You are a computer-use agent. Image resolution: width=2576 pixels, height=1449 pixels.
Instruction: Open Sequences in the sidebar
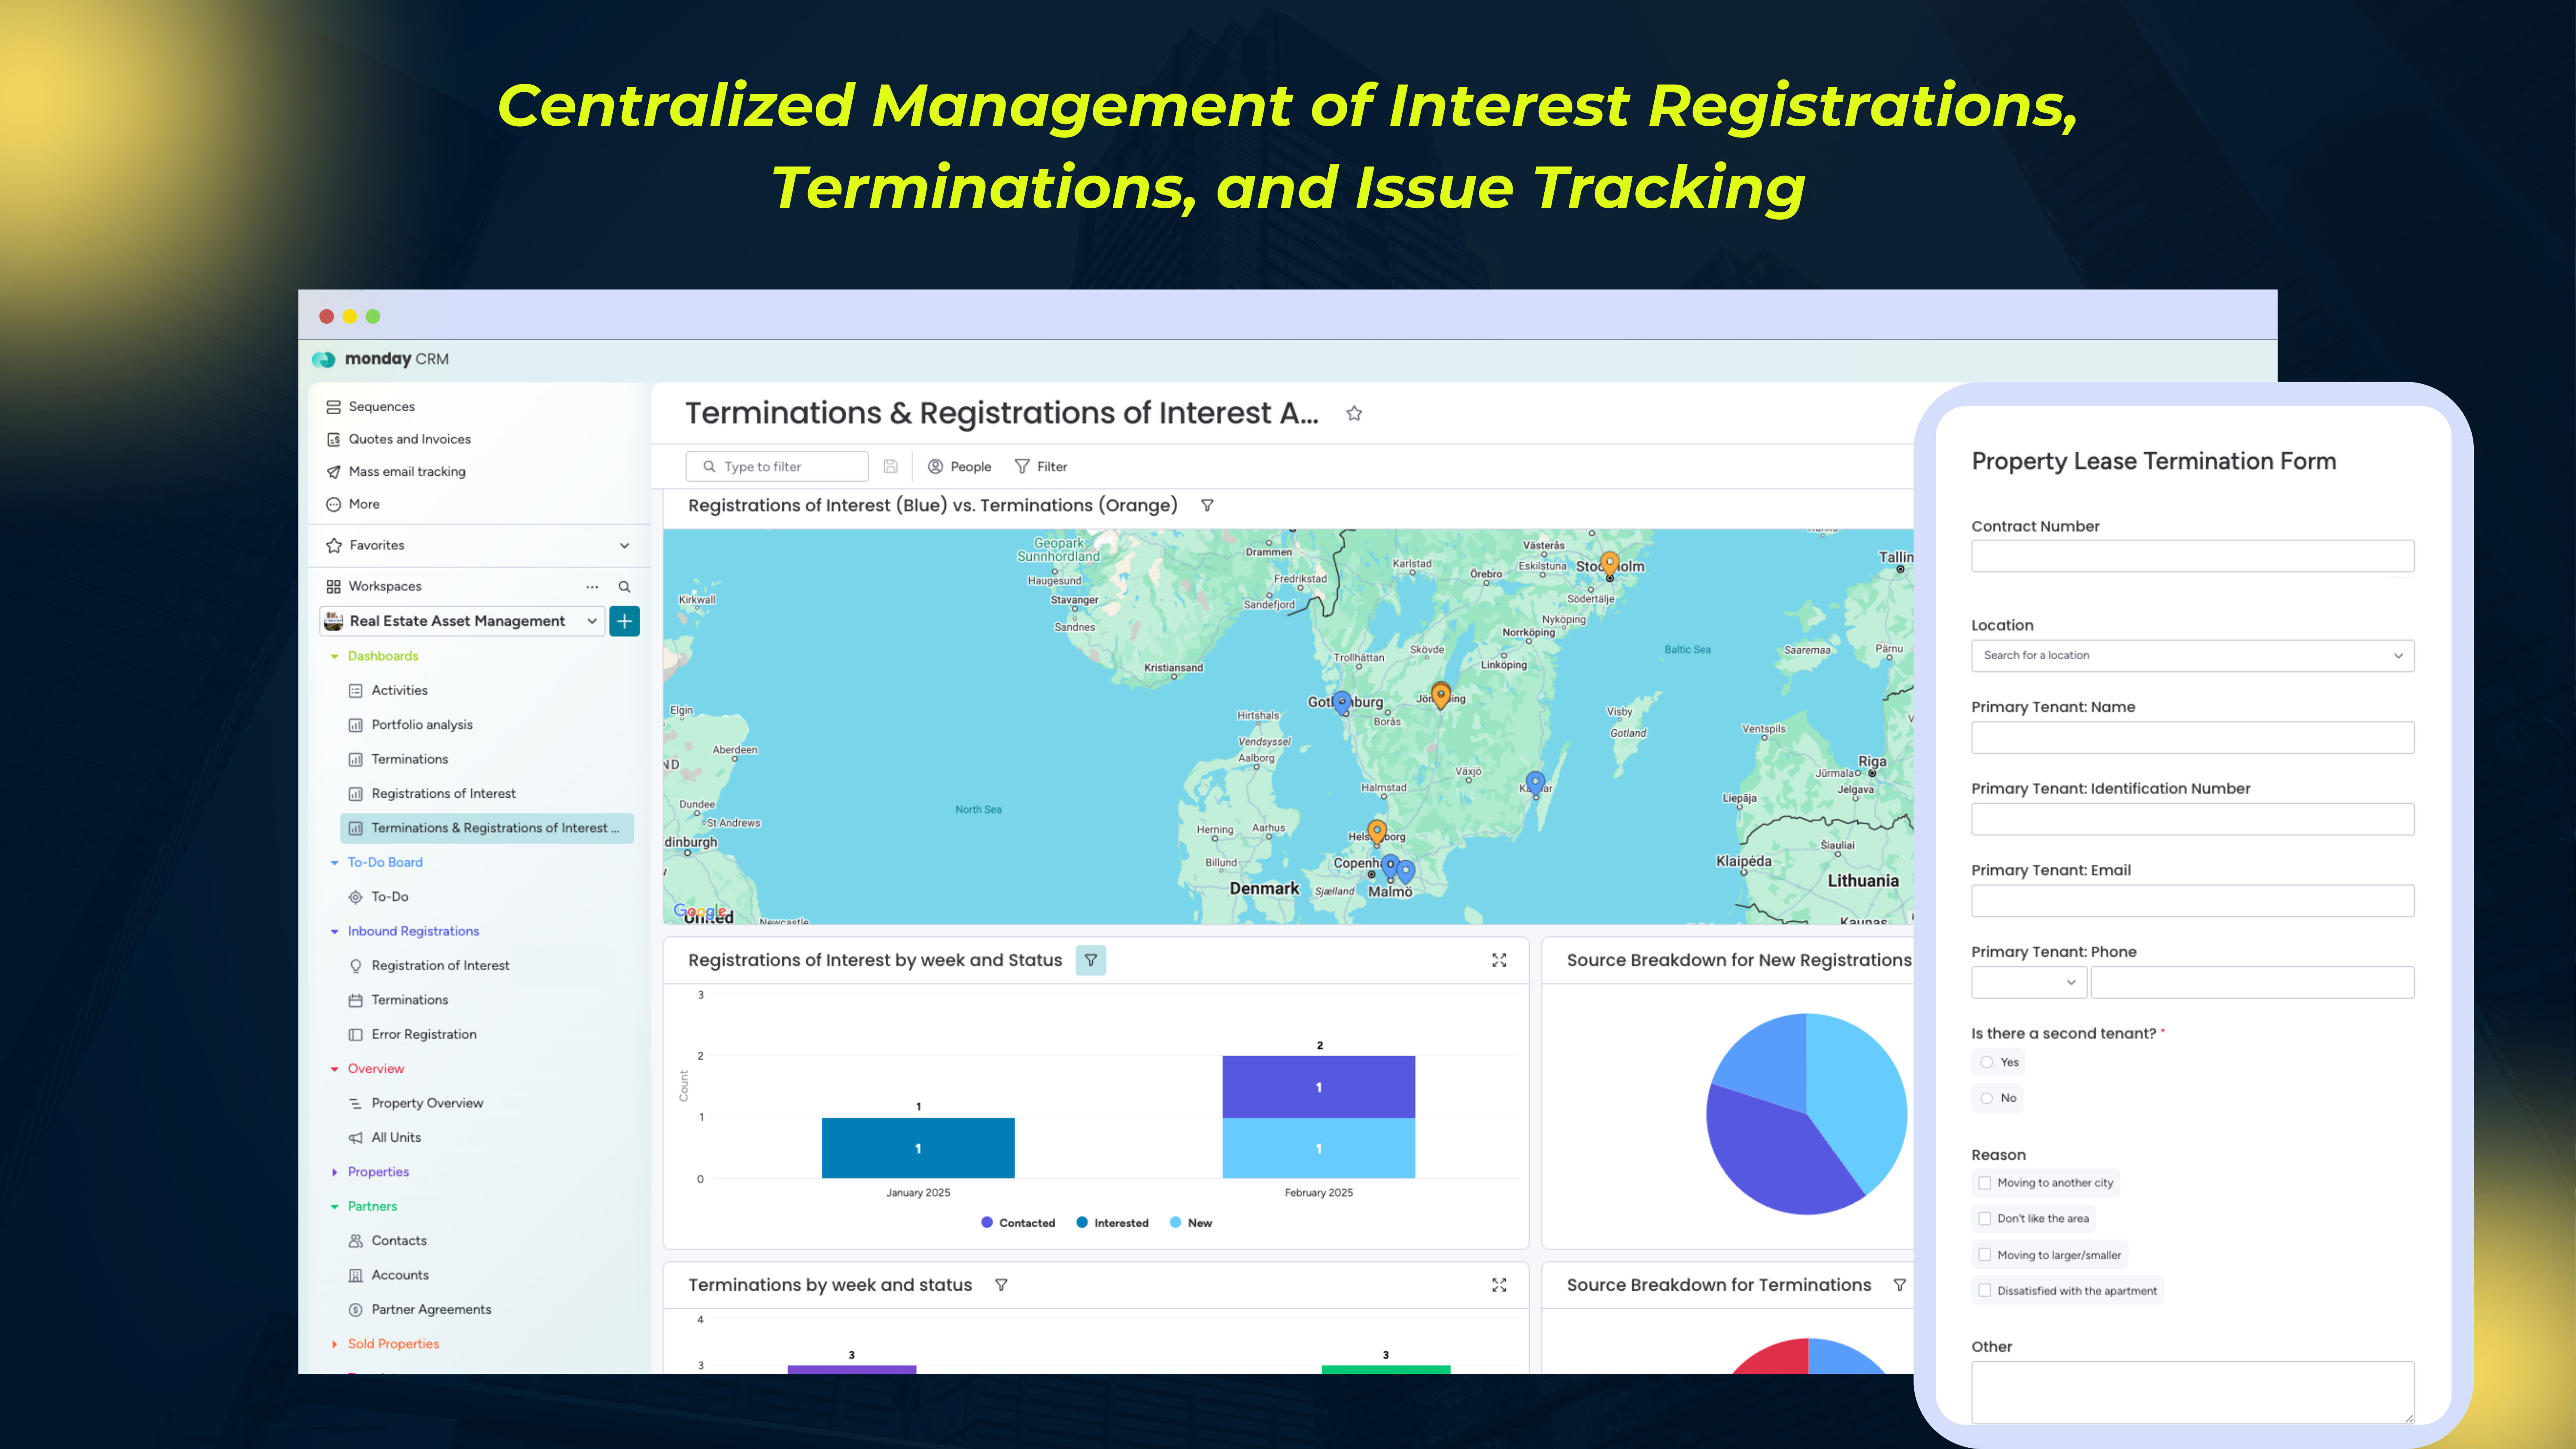381,407
